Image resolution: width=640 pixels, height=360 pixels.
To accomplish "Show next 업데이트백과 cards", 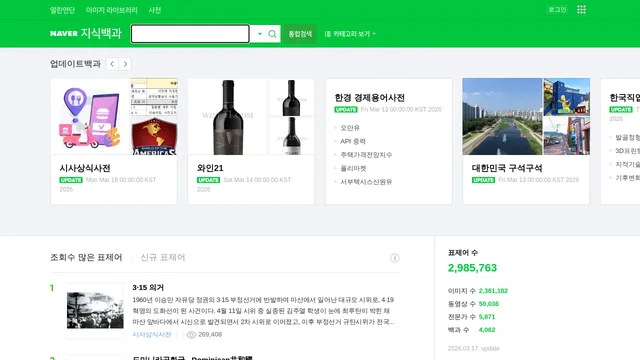I will pos(125,64).
